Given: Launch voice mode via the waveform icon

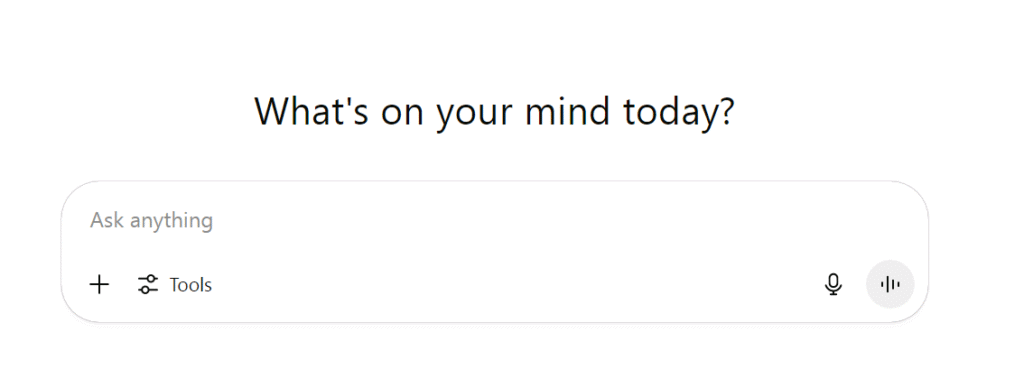Looking at the screenshot, I should point(889,284).
